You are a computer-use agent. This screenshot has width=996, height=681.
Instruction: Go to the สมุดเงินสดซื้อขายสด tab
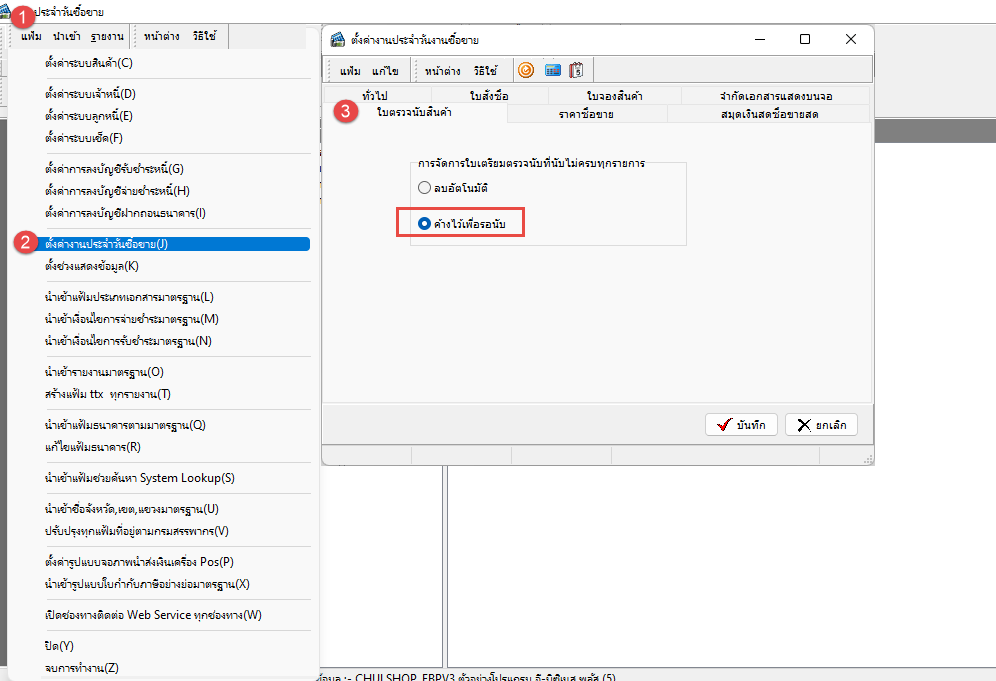(769, 114)
